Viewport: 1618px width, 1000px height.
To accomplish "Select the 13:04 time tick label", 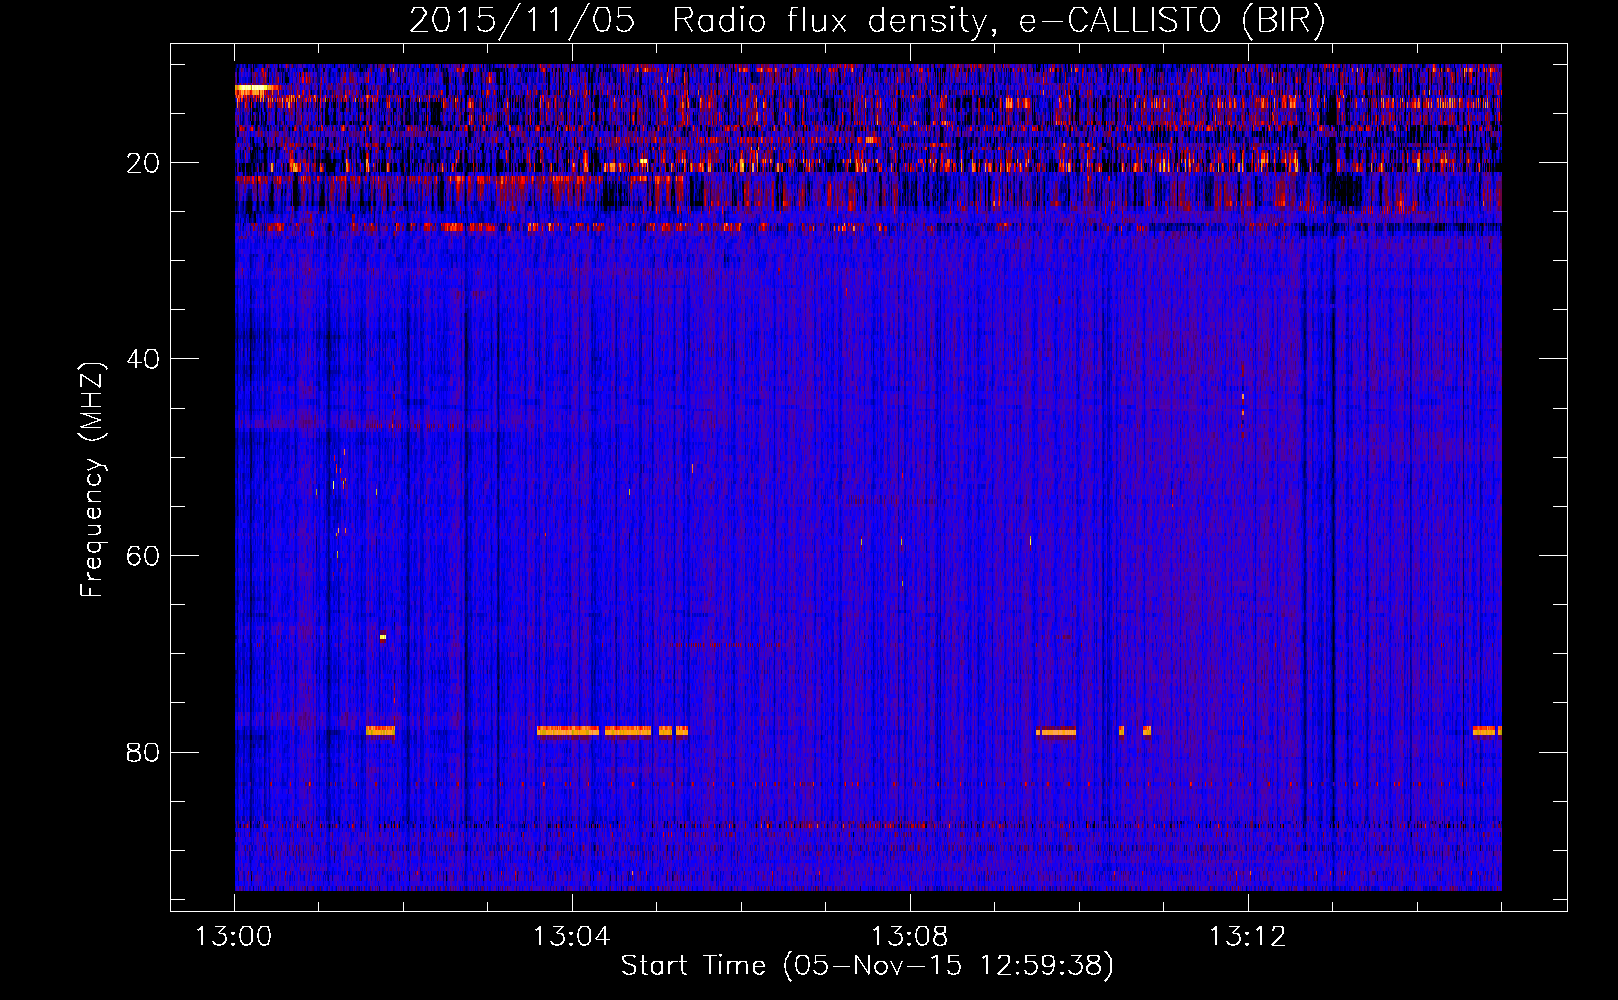I will point(572,937).
